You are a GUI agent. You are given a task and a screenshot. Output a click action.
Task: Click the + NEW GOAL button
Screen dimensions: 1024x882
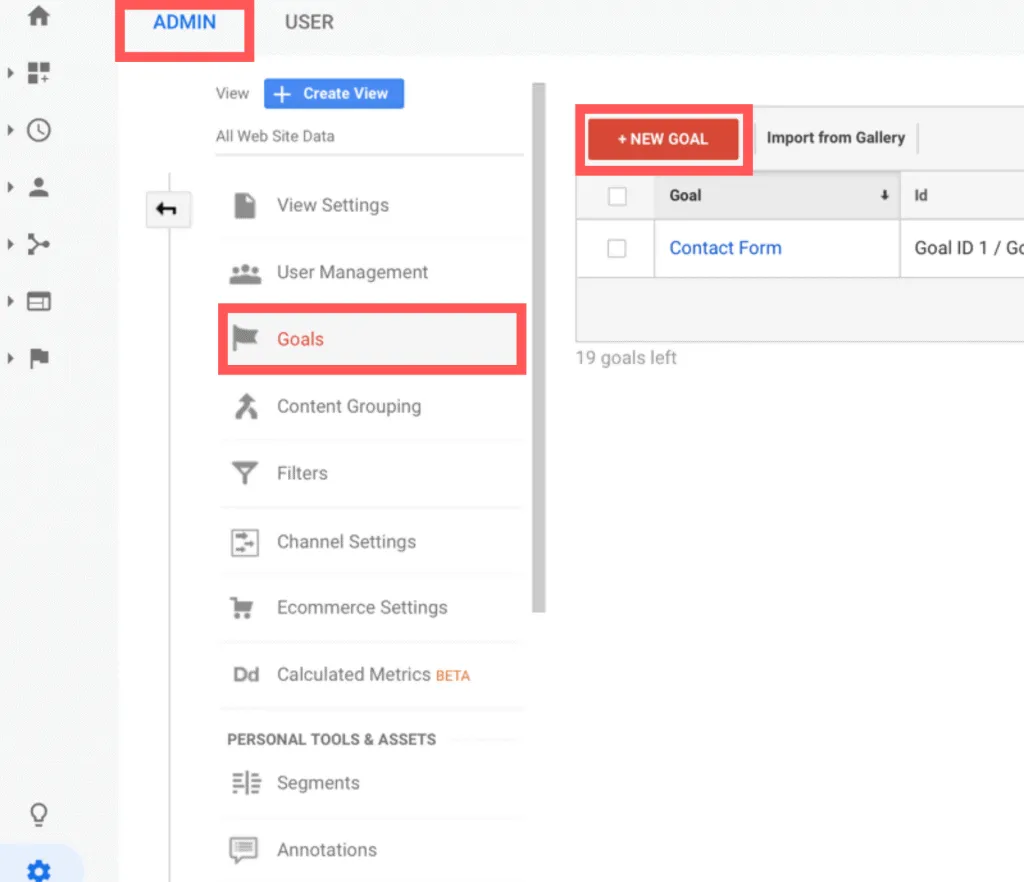pos(663,139)
